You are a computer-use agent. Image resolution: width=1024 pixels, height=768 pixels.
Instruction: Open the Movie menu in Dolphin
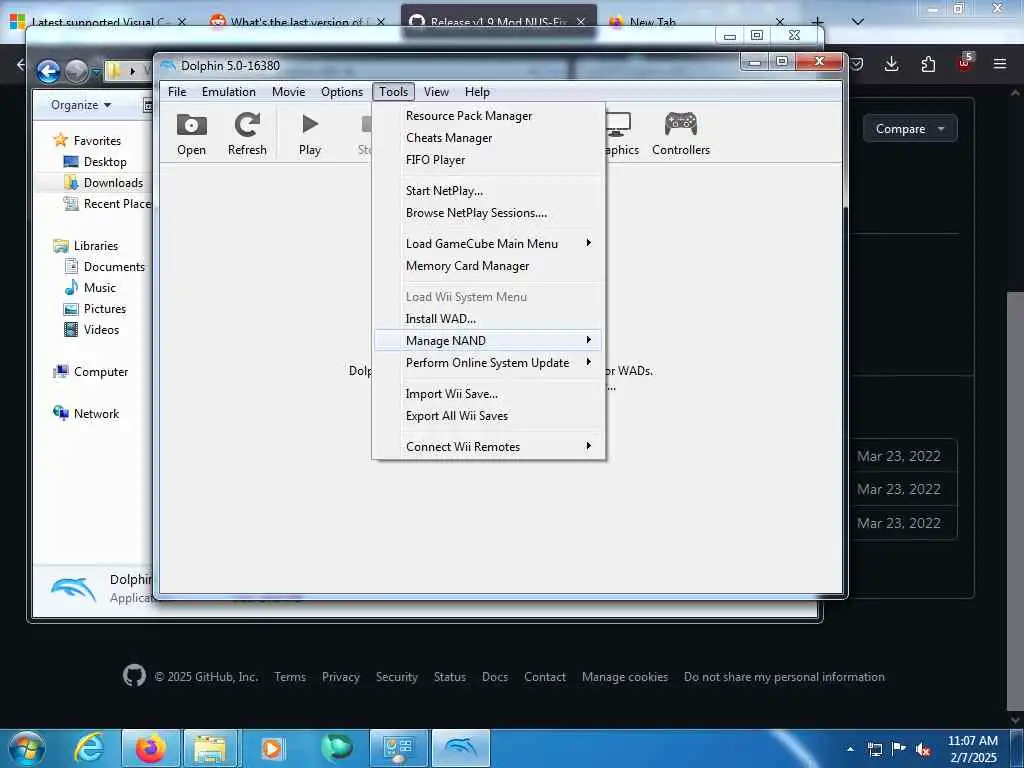pos(289,92)
